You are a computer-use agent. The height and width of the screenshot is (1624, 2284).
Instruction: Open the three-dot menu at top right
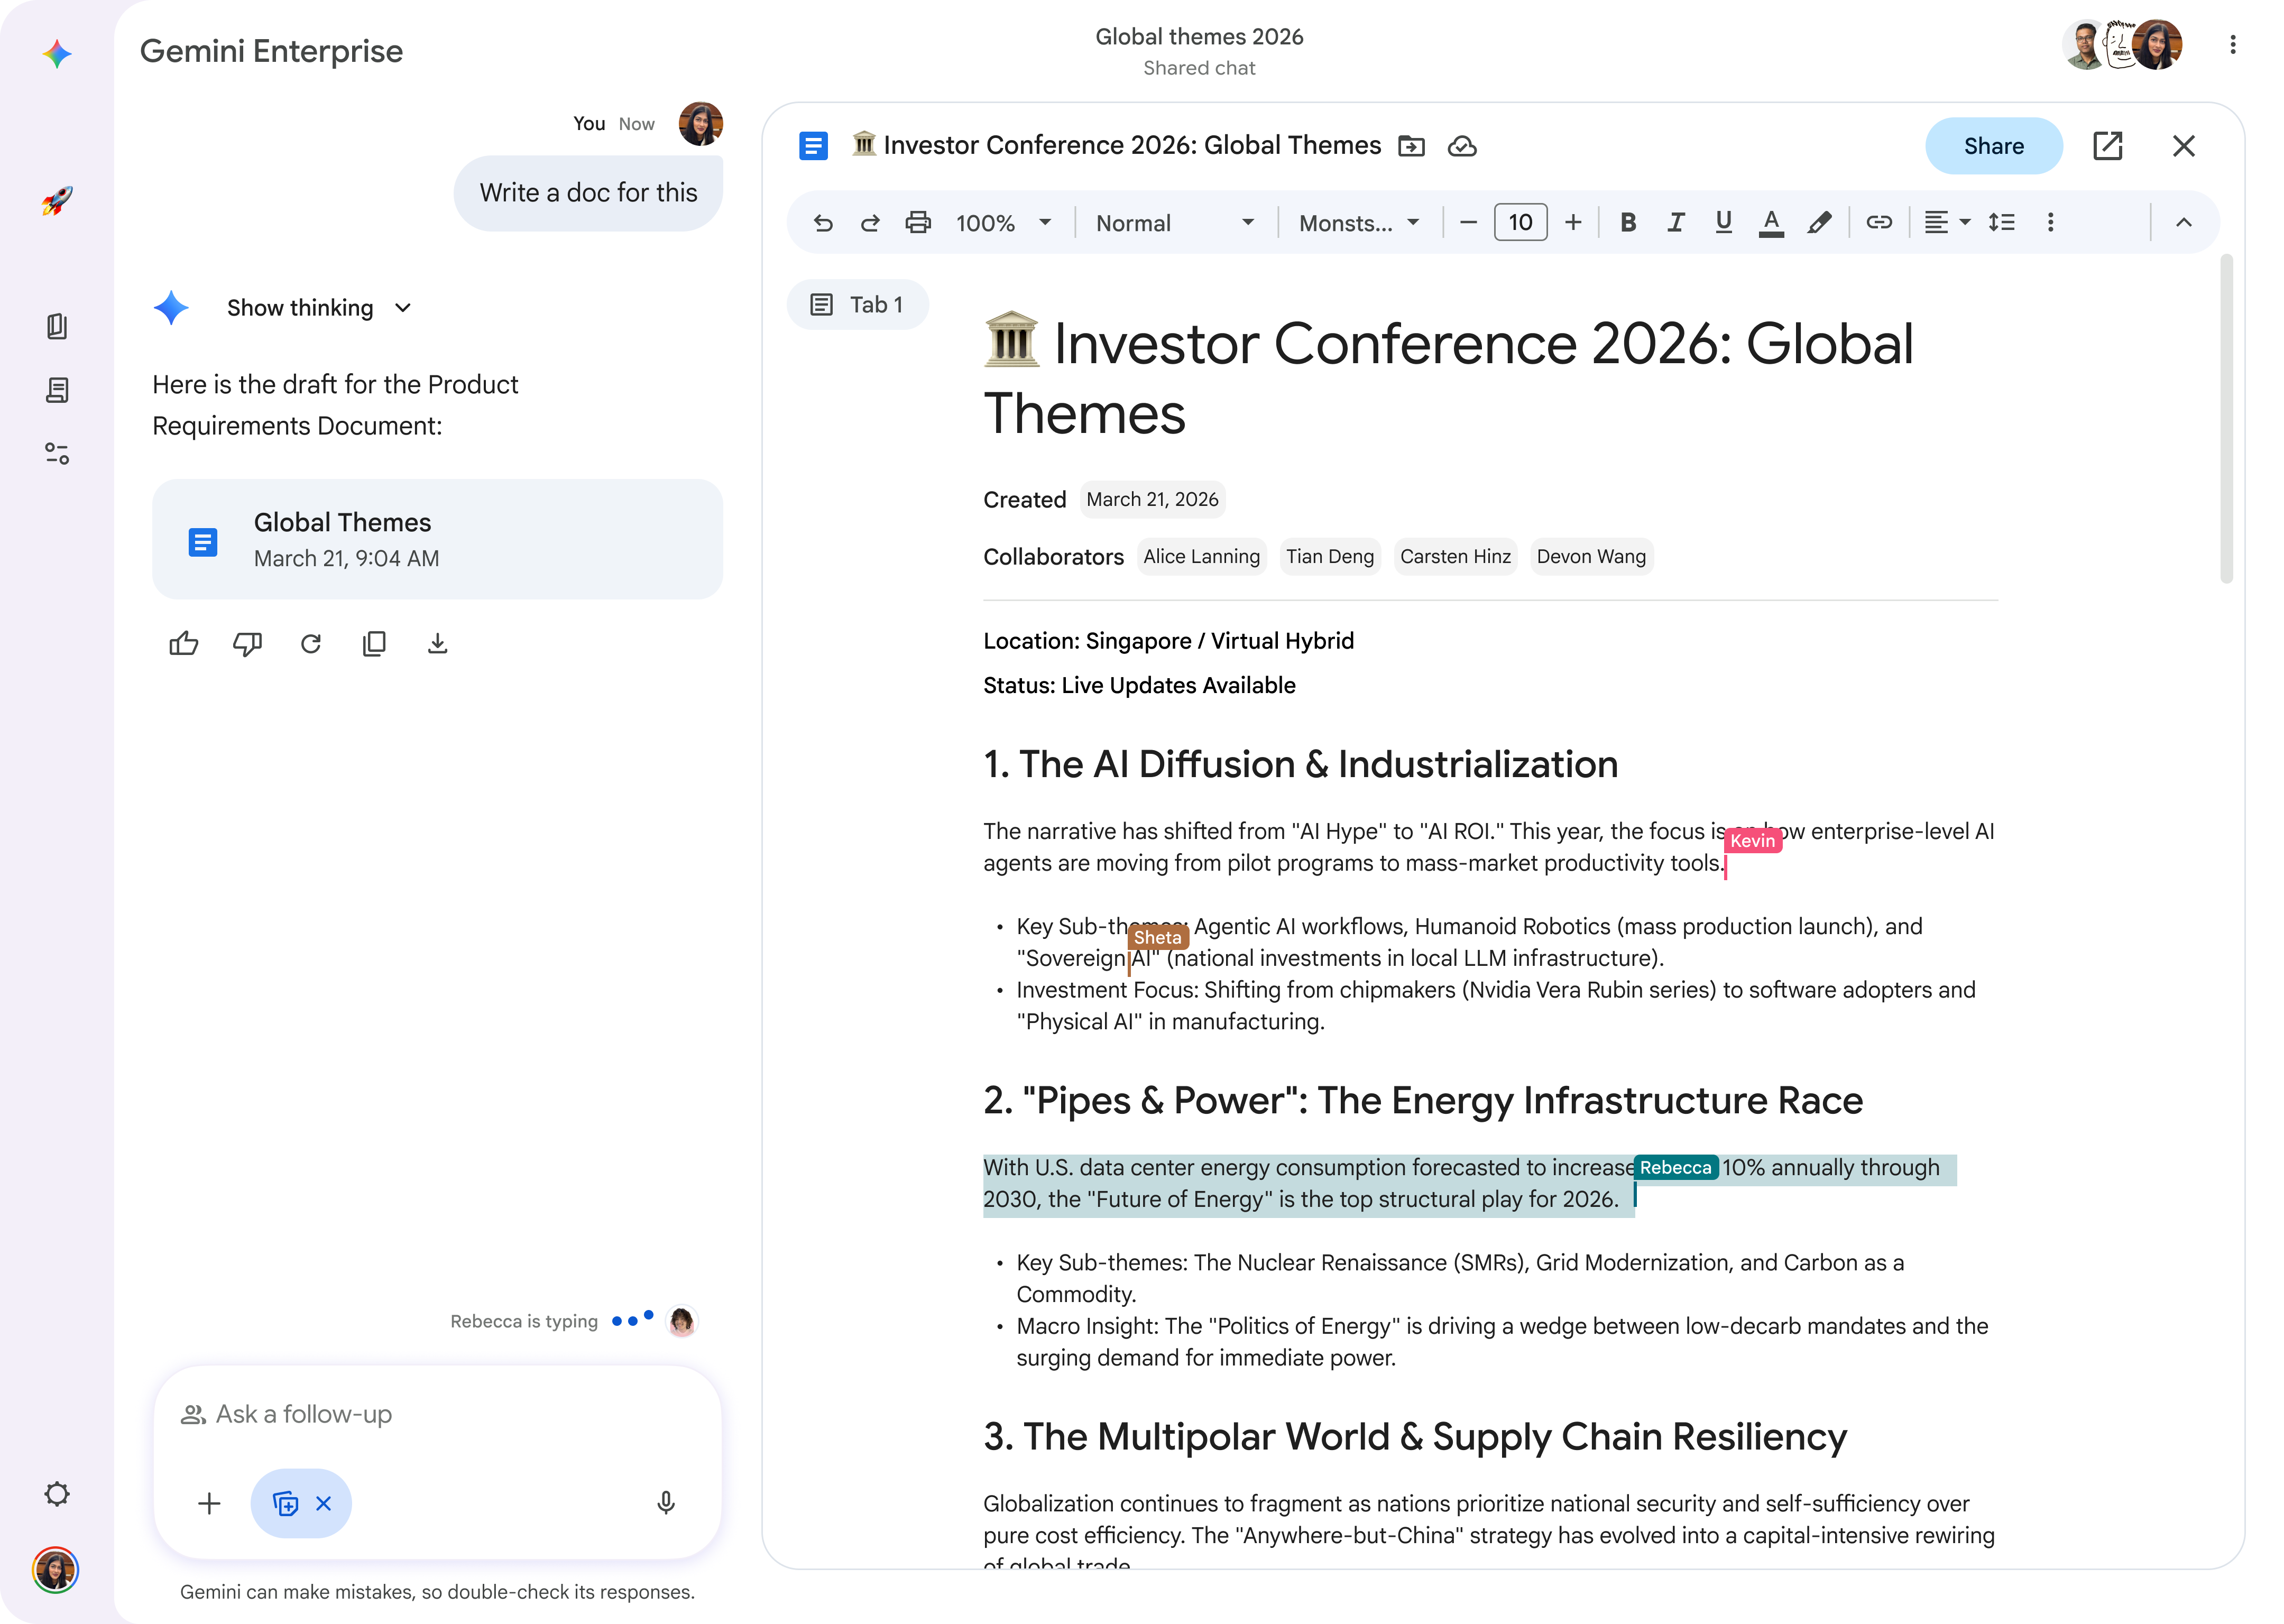pos(2233,45)
